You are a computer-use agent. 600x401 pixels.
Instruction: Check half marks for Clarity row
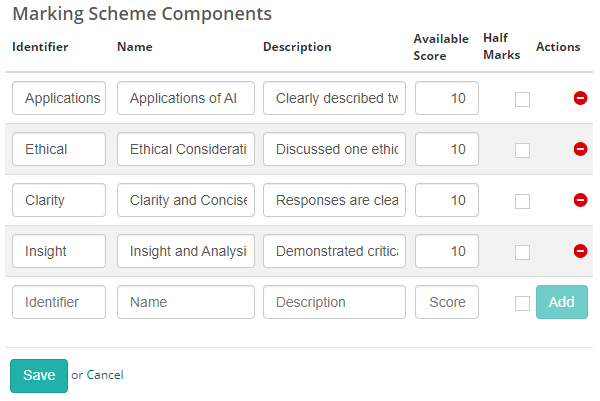tap(522, 201)
